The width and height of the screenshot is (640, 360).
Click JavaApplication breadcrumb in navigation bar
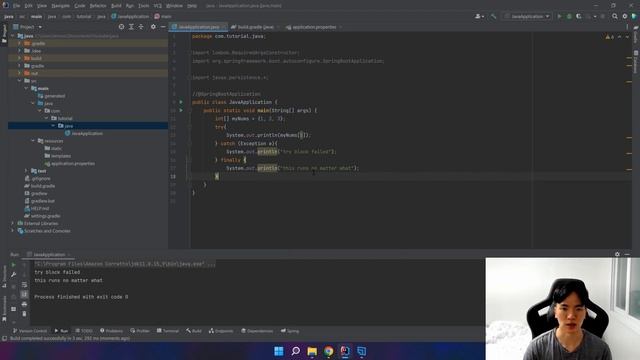(130, 16)
